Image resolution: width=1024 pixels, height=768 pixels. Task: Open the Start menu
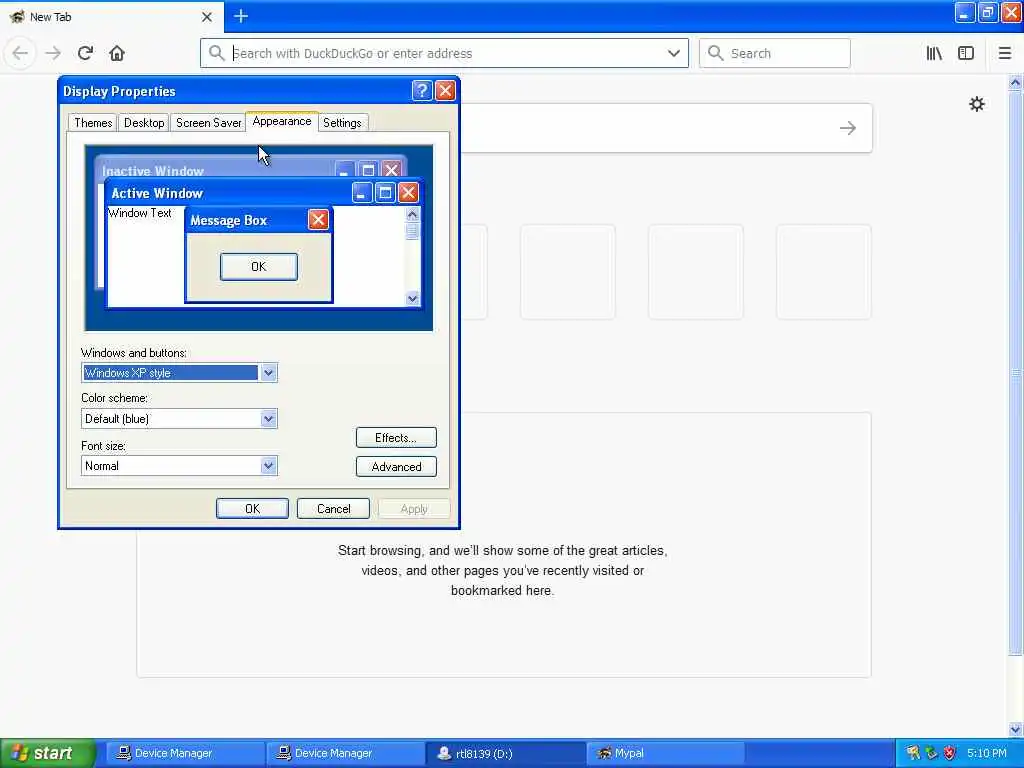[48, 753]
